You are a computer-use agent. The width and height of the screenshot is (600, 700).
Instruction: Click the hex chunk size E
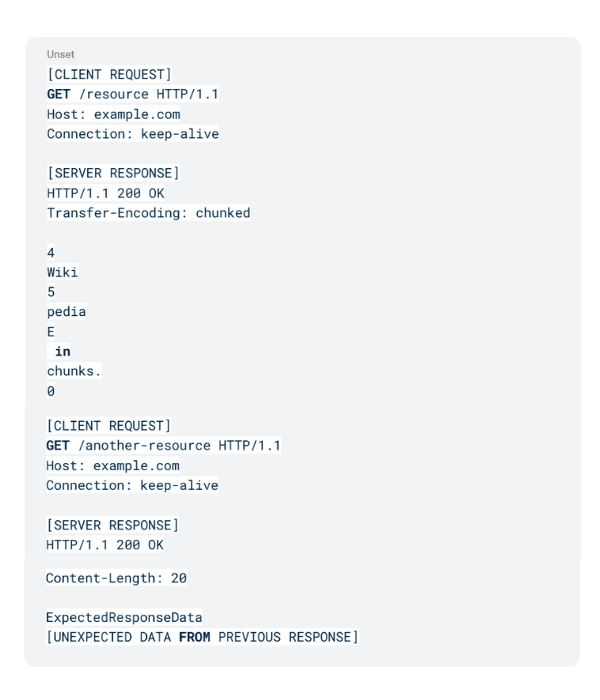51,332
